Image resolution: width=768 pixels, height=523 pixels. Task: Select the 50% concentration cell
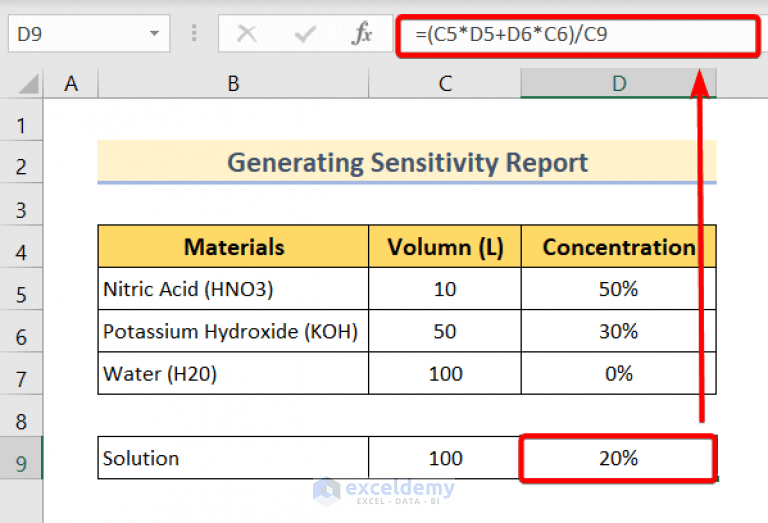point(619,288)
